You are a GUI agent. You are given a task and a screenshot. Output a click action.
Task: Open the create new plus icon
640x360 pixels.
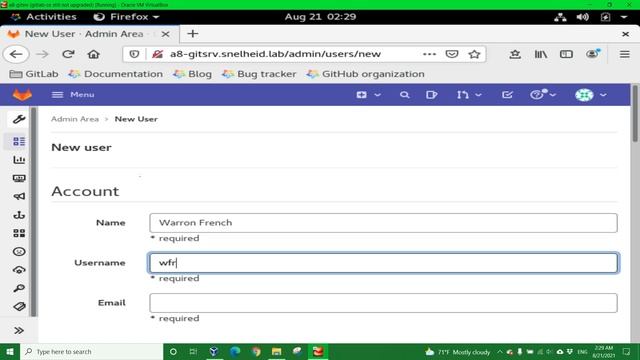361,95
